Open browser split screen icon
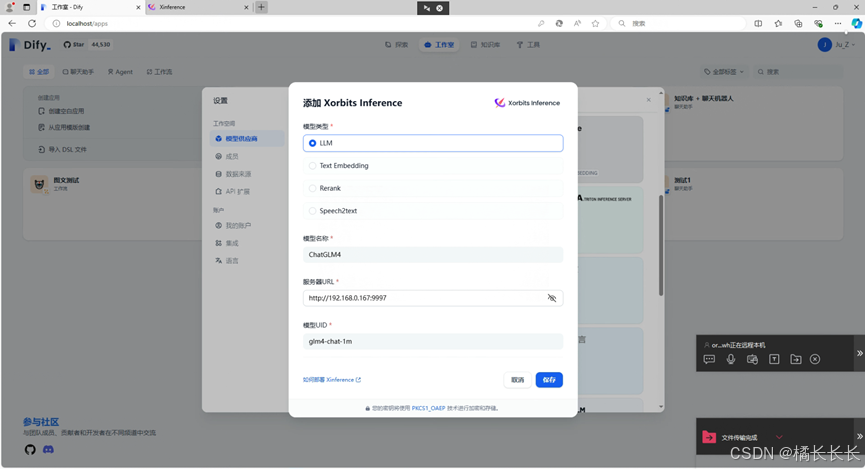Screen dimensions: 865x469 click(x=759, y=23)
